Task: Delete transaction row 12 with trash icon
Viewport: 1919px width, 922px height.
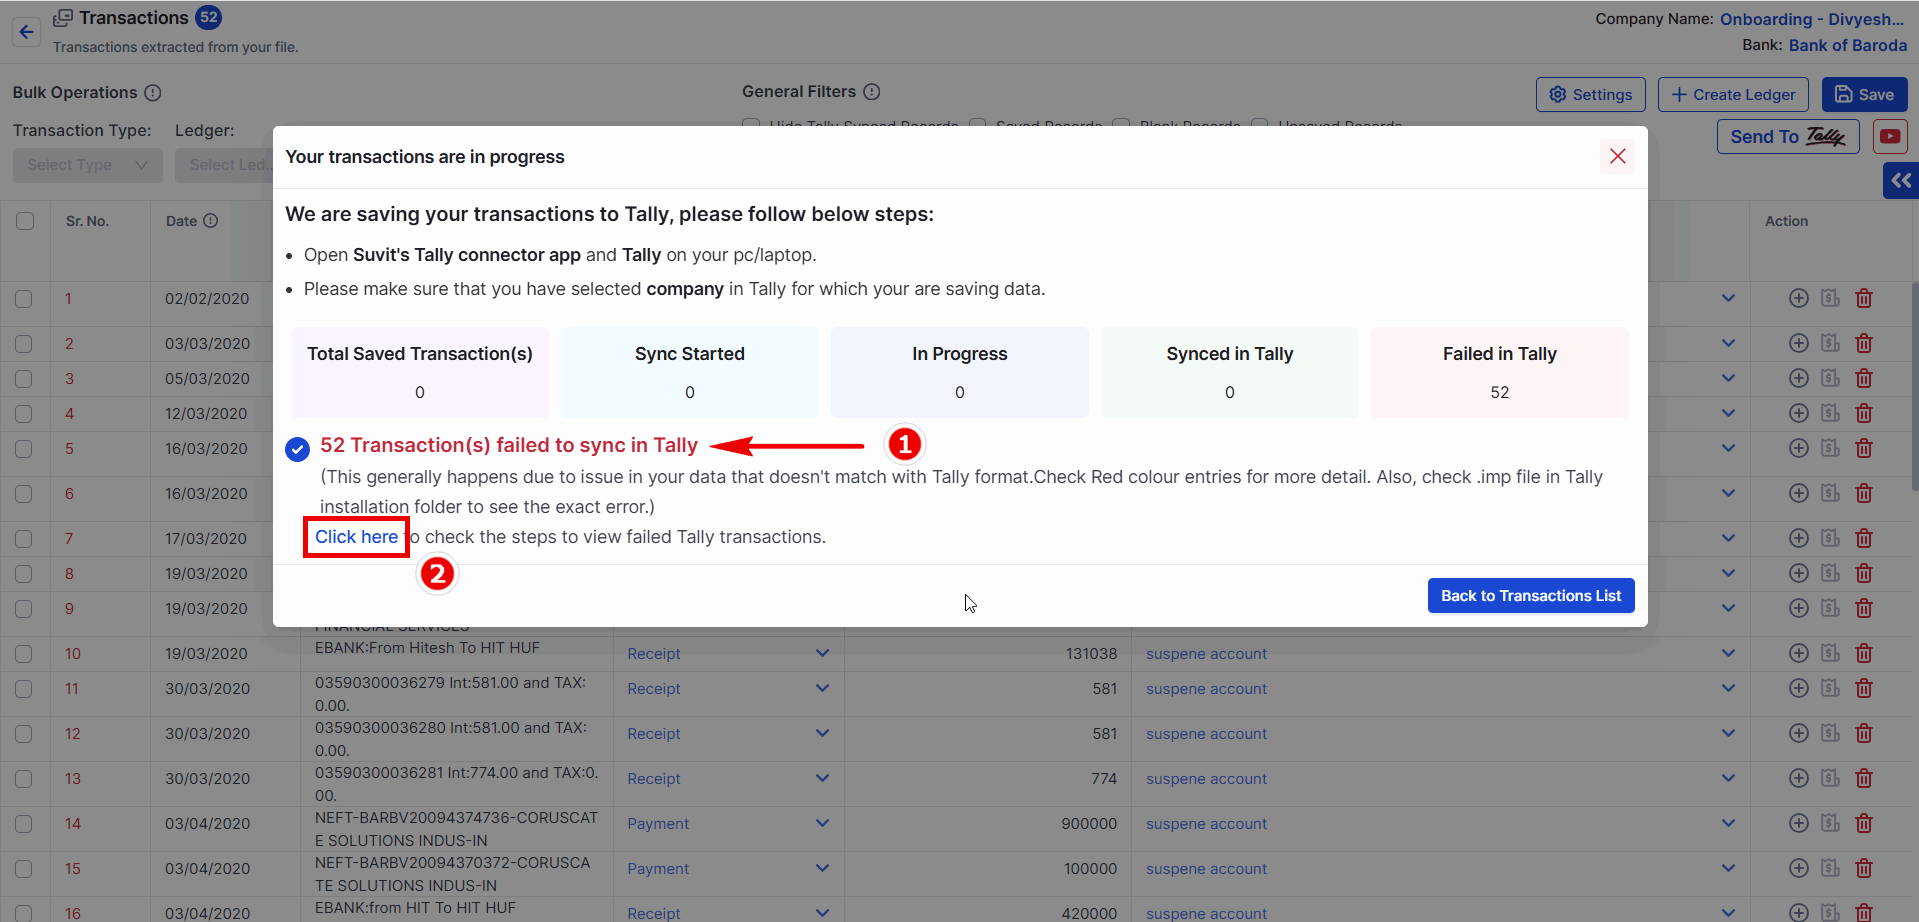Action: coord(1864,733)
